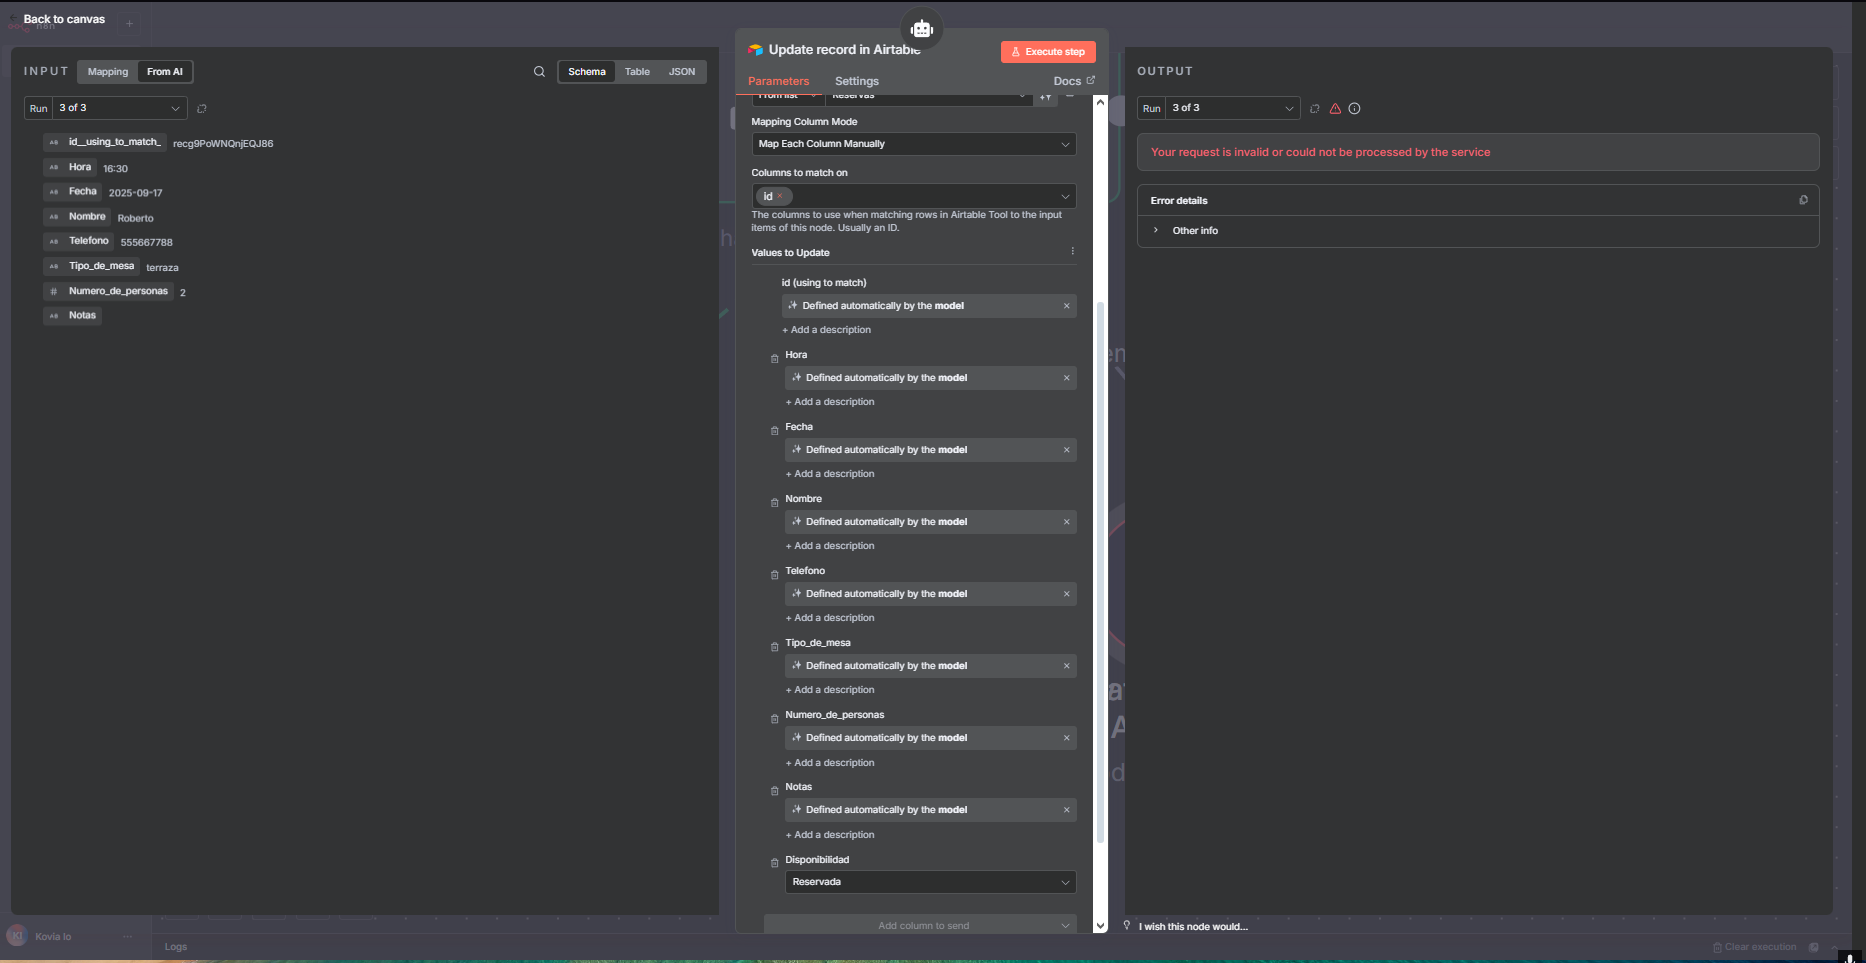Viewport: 1866px width, 963px height.
Task: Remove the id tag from match columns
Action: pyautogui.click(x=780, y=197)
